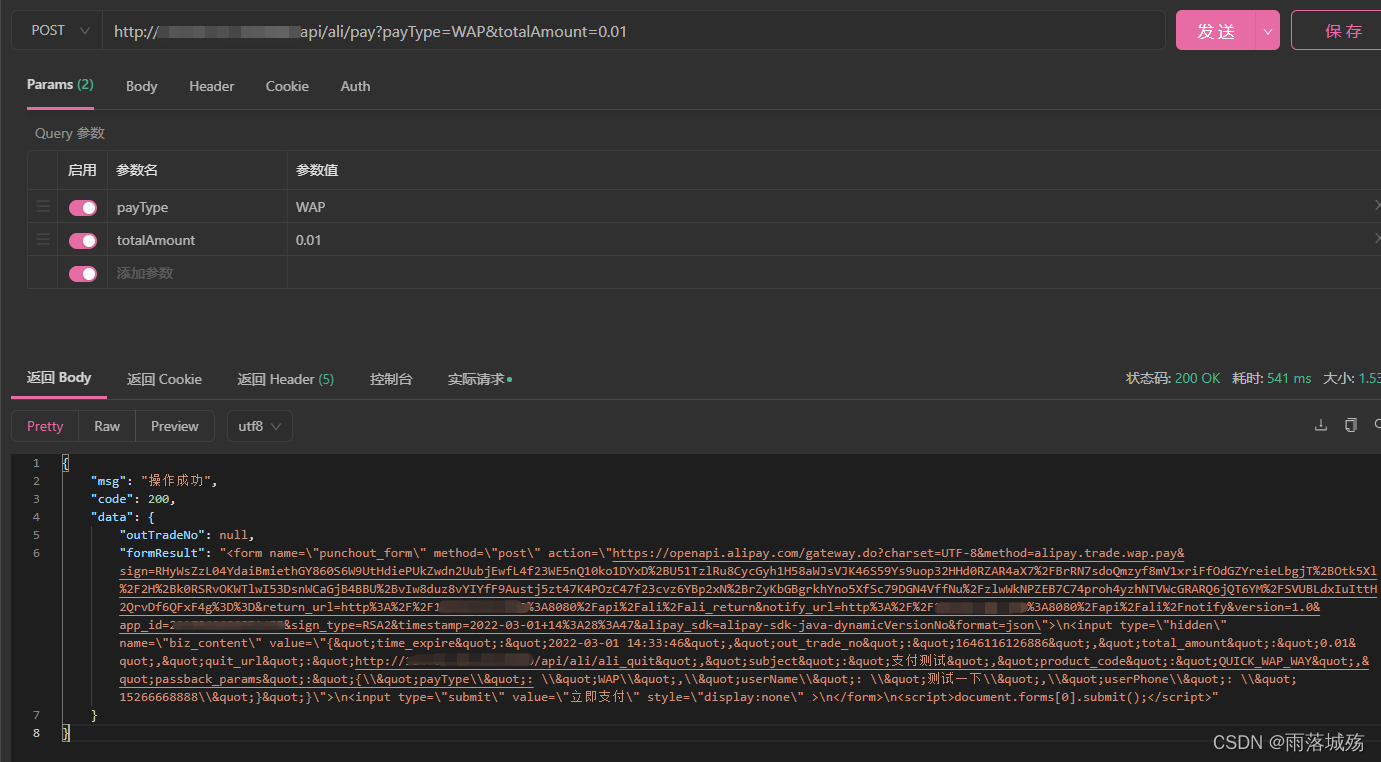The height and width of the screenshot is (762, 1381).
Task: Open the request Body tab
Action: [142, 86]
